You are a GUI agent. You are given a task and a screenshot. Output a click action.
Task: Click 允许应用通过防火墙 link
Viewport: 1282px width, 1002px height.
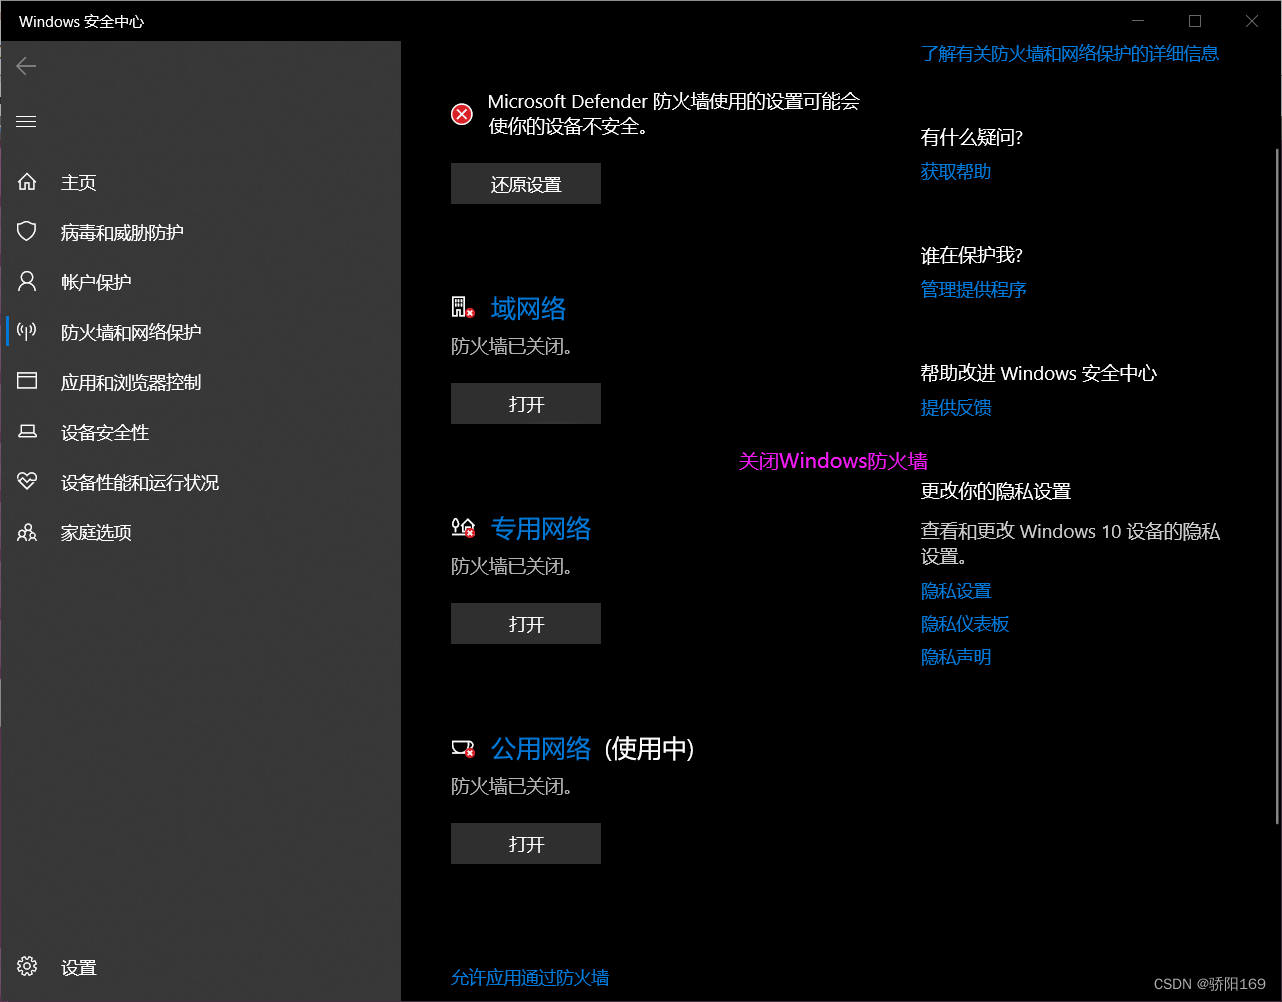530,977
